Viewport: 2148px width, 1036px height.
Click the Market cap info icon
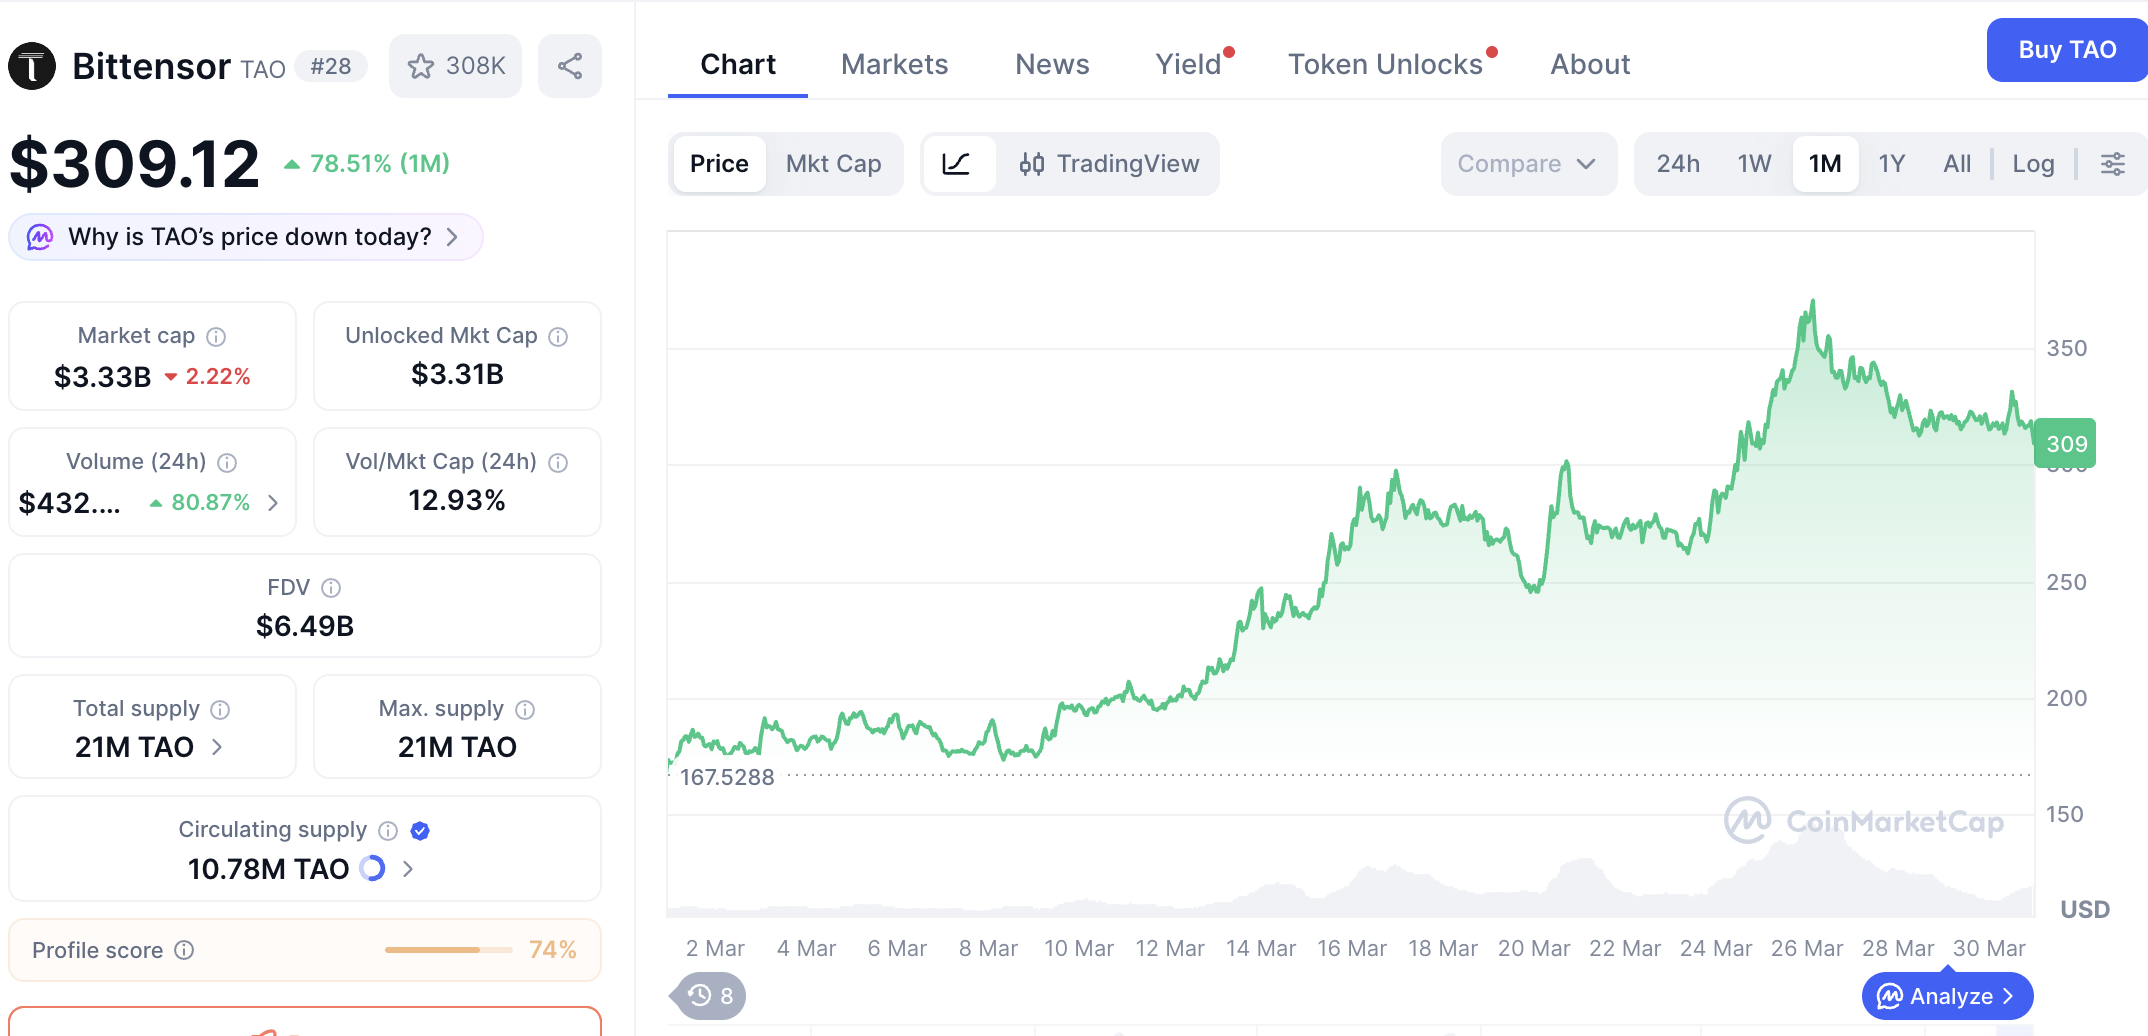tap(216, 336)
